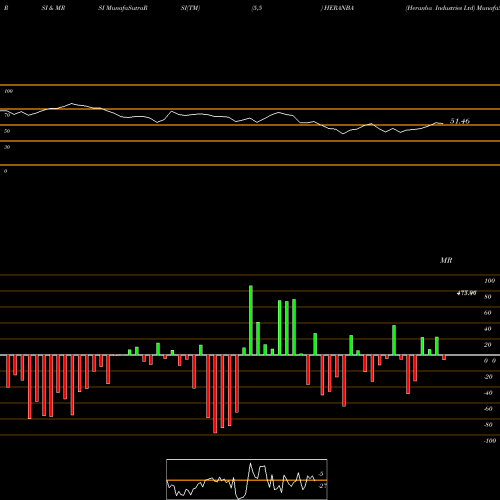The width and height of the screenshot is (500, 500).
Task: Click the MR axis label 60
Action: pos(488,313)
